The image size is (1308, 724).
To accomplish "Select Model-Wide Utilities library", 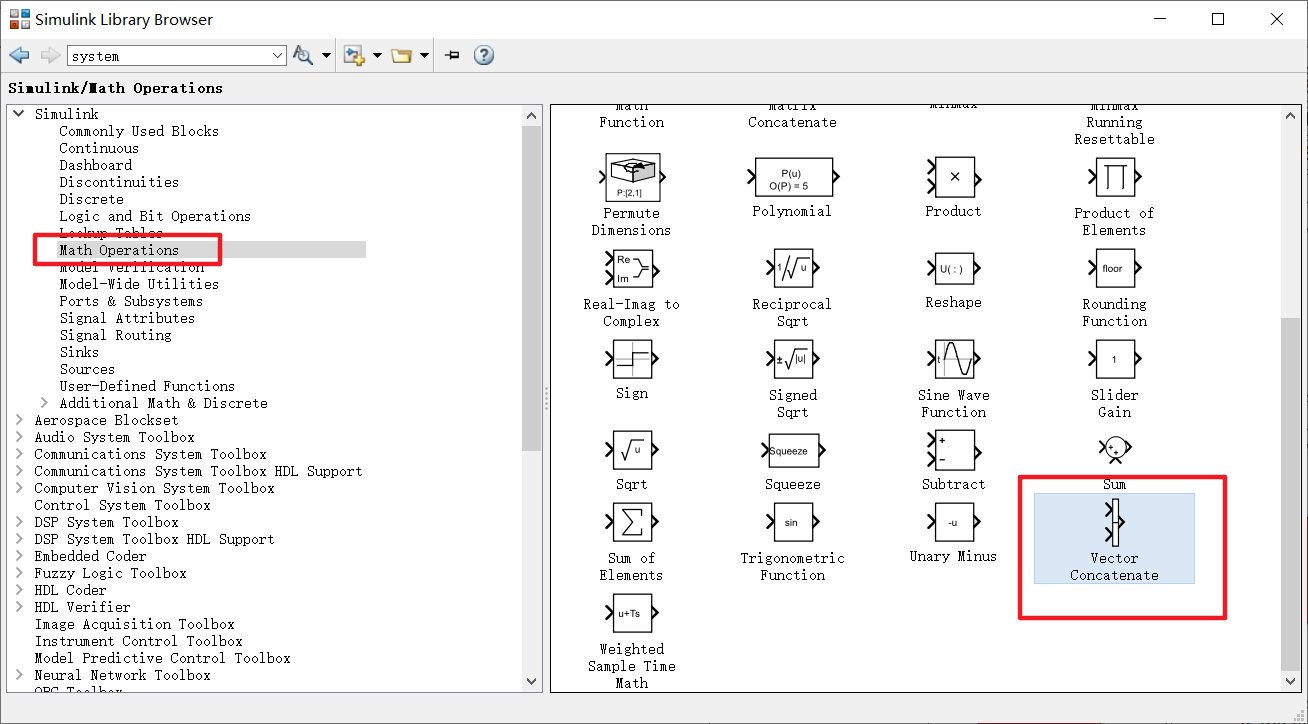I will point(139,284).
